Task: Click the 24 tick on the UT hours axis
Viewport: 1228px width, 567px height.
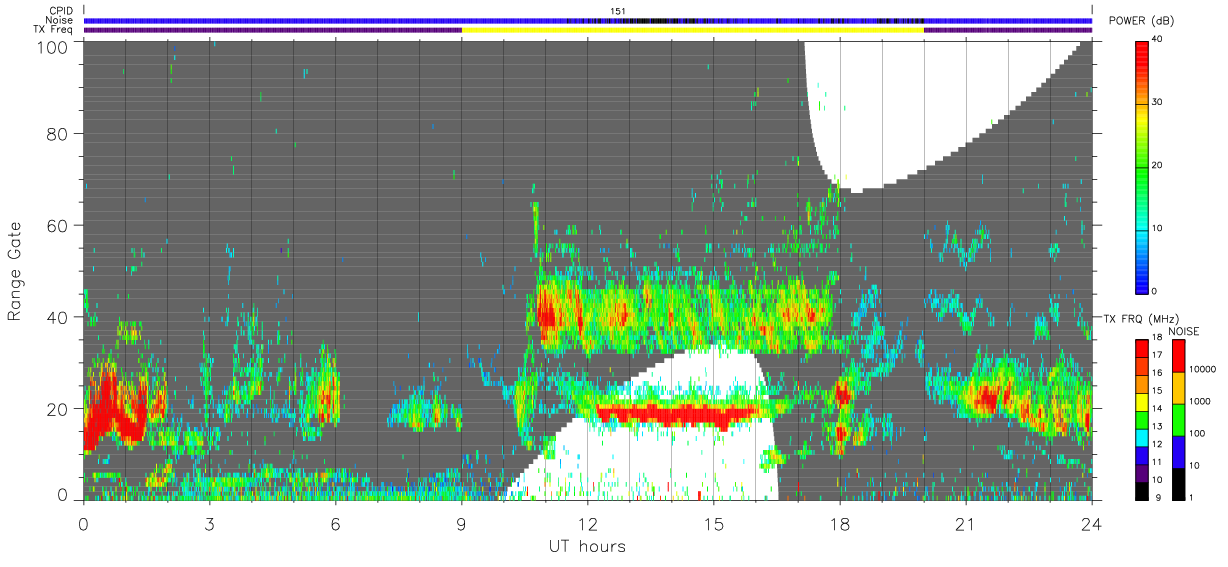Action: click(x=1091, y=524)
